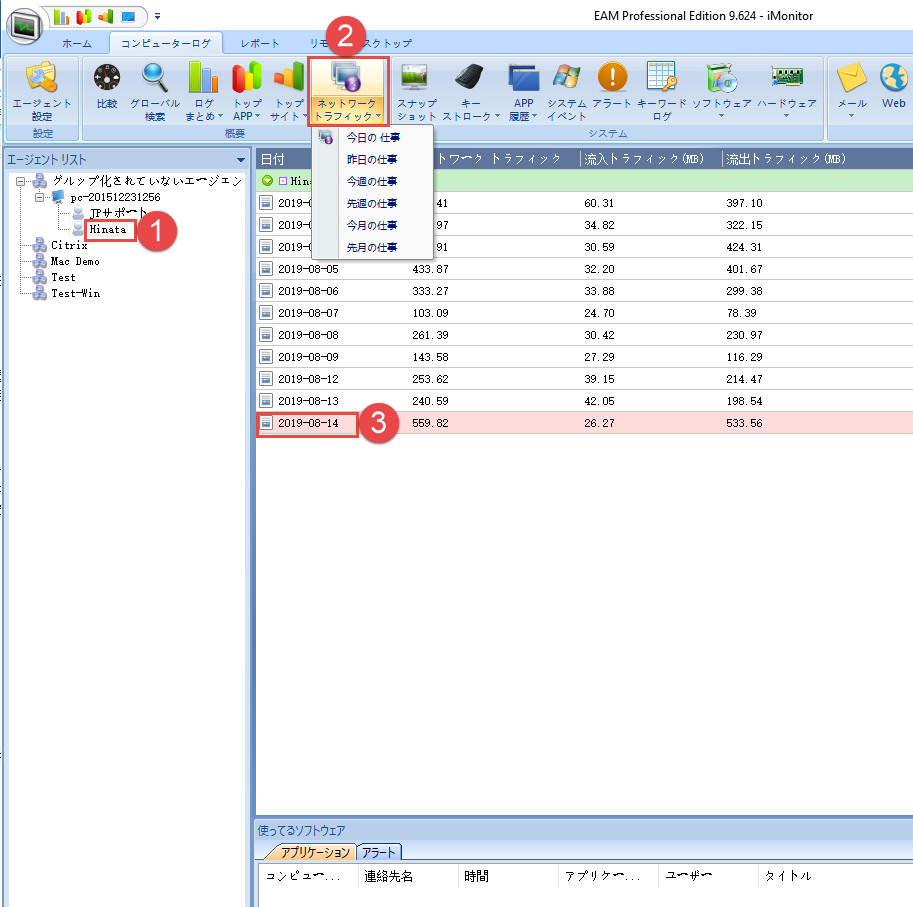Click the 時間 column header in bottom table
The image size is (913, 907).
tap(508, 876)
